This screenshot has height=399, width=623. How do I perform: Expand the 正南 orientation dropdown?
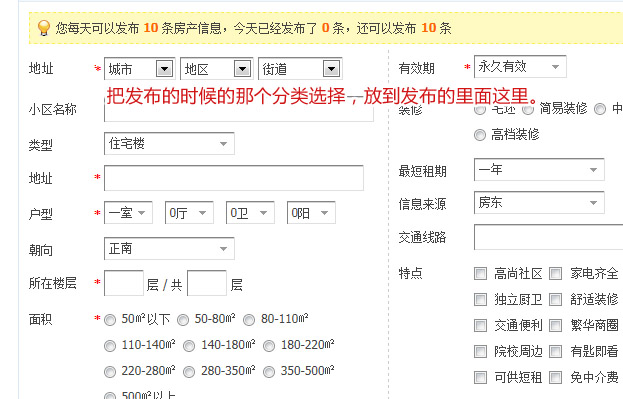pyautogui.click(x=169, y=249)
